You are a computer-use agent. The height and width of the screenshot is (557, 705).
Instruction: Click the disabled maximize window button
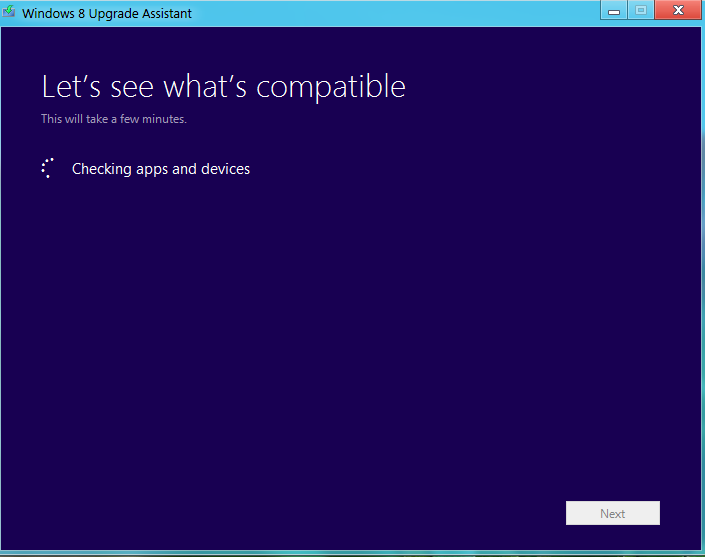pyautogui.click(x=641, y=10)
